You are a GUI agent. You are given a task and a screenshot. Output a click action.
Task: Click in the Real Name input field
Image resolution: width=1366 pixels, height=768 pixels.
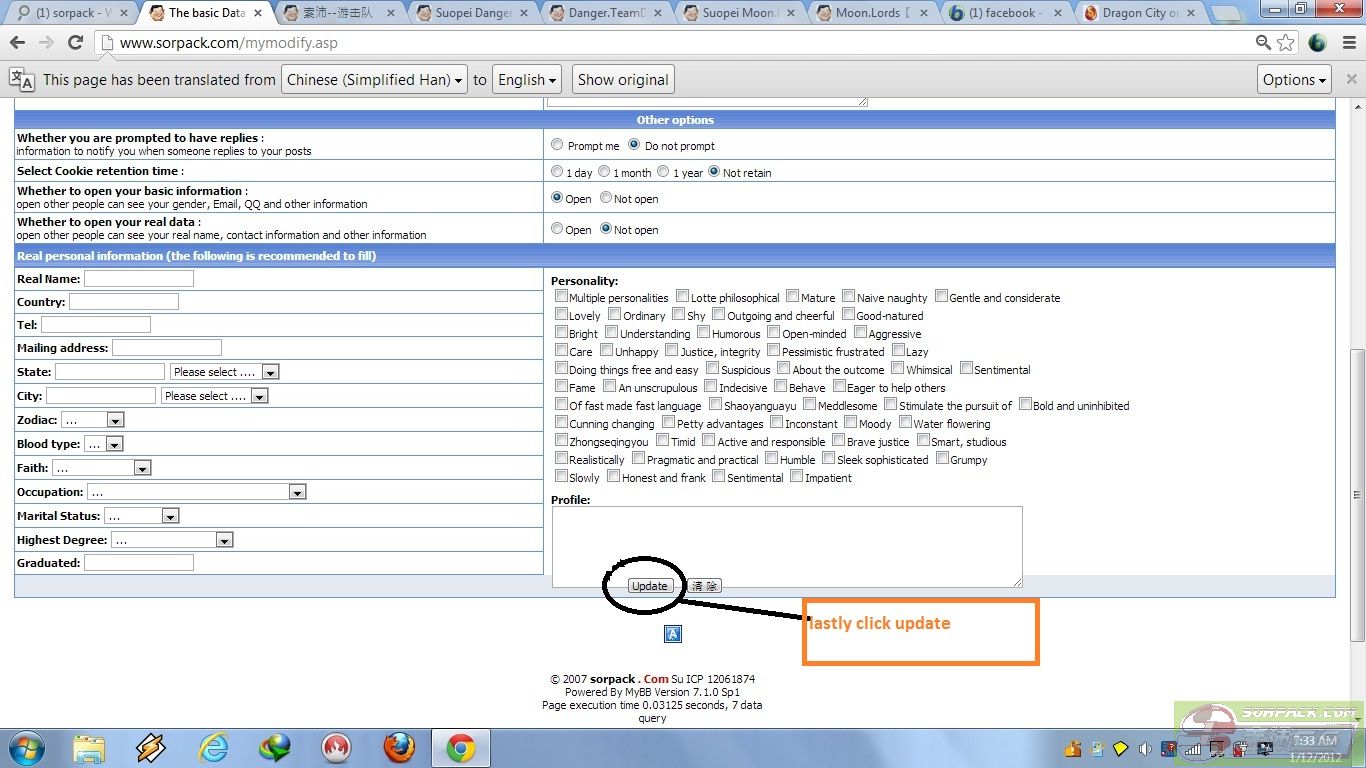139,279
